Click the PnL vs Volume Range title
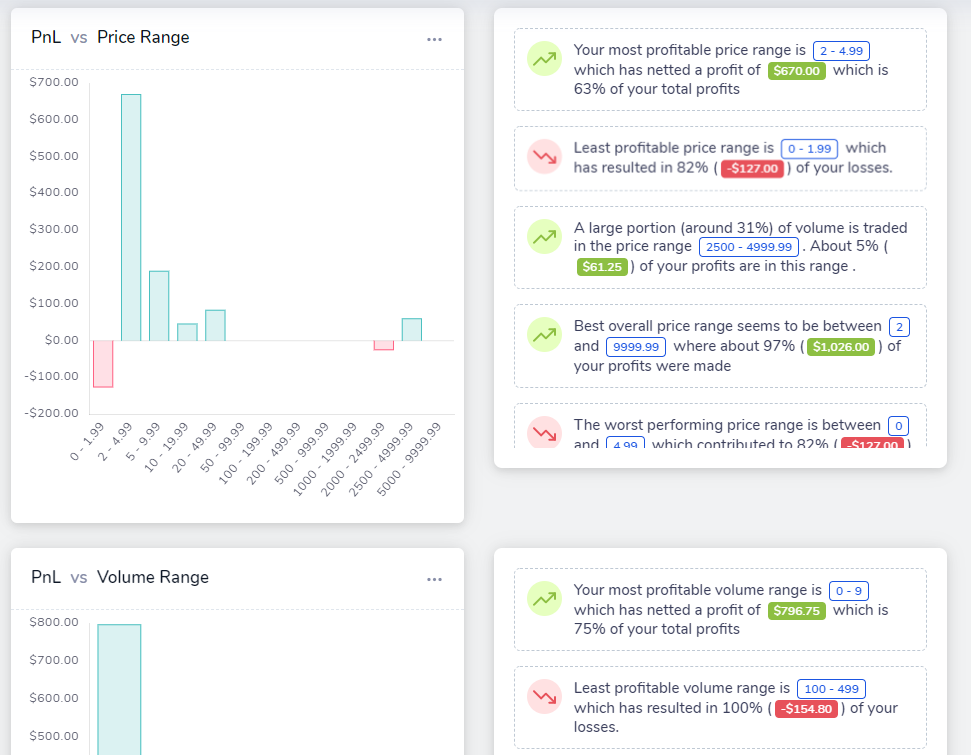This screenshot has width=971, height=755. point(120,577)
